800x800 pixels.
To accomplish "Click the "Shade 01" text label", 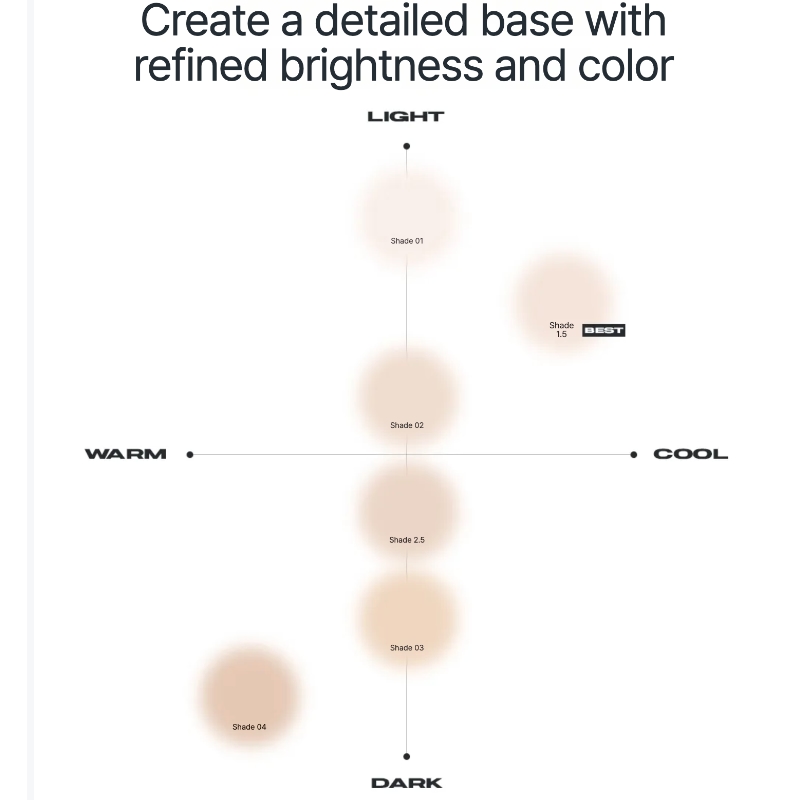I will tap(407, 241).
